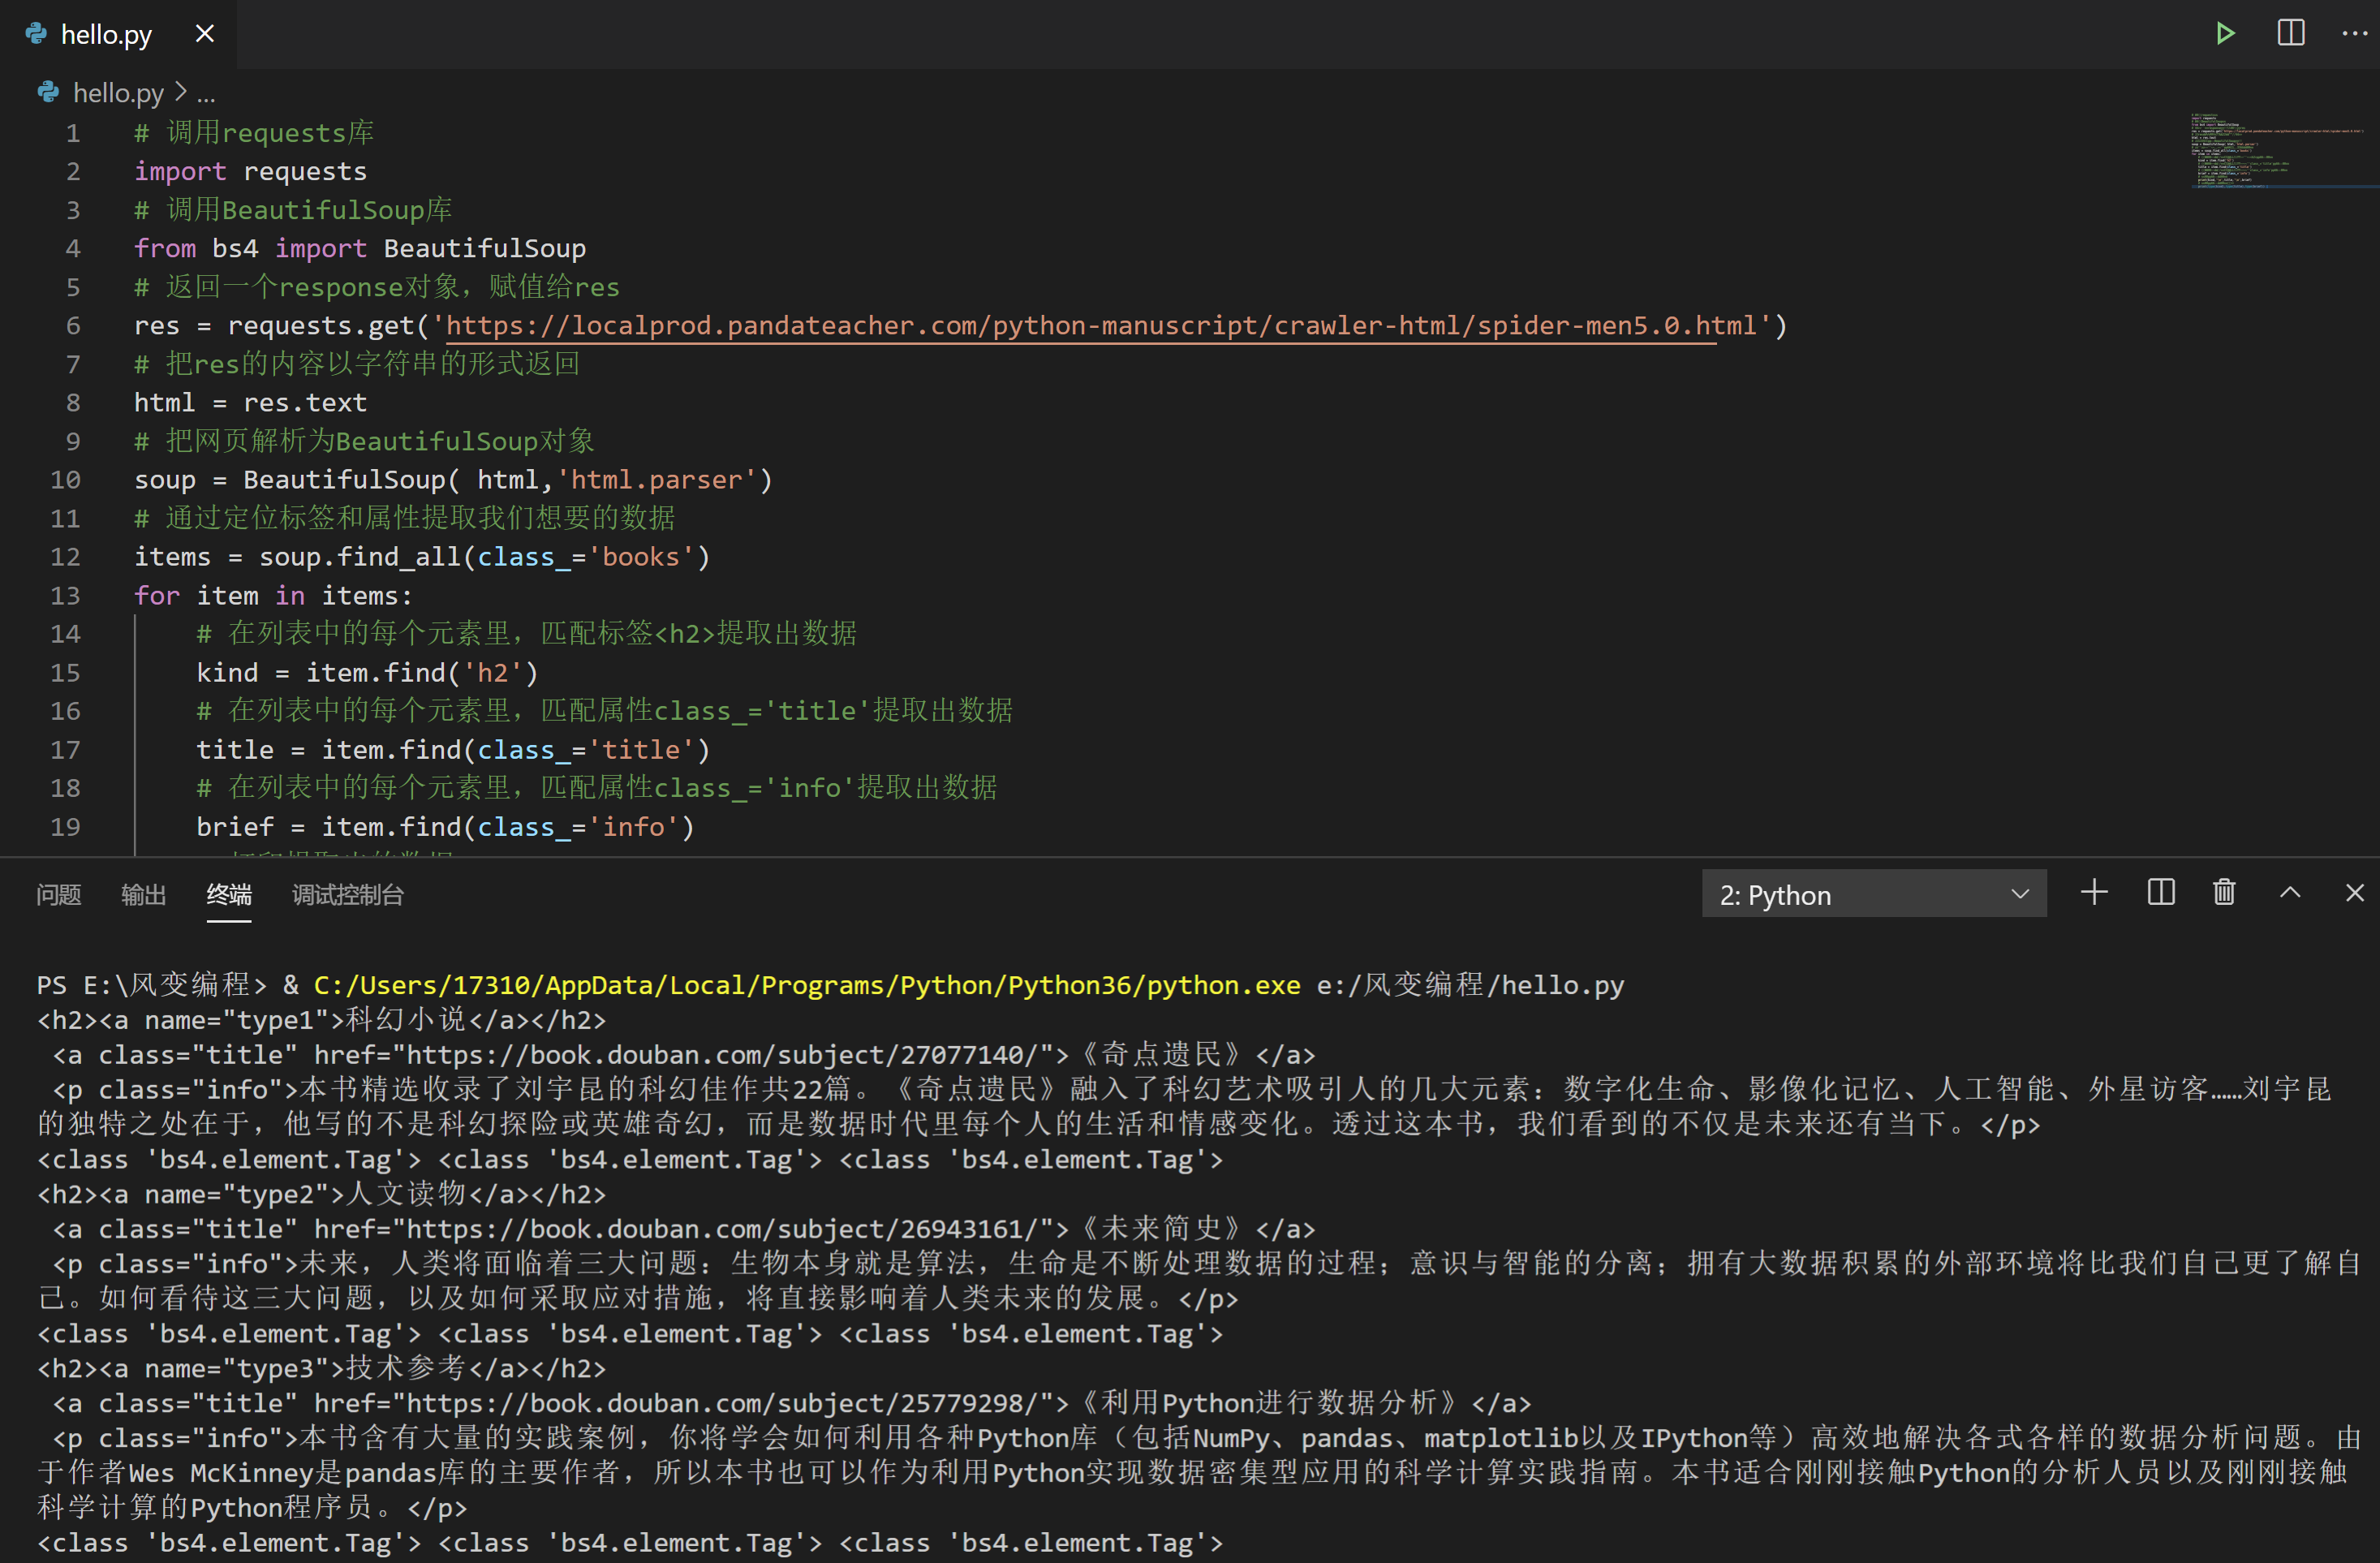Click the terminal line containing 技术参考

pyautogui.click(x=322, y=1368)
